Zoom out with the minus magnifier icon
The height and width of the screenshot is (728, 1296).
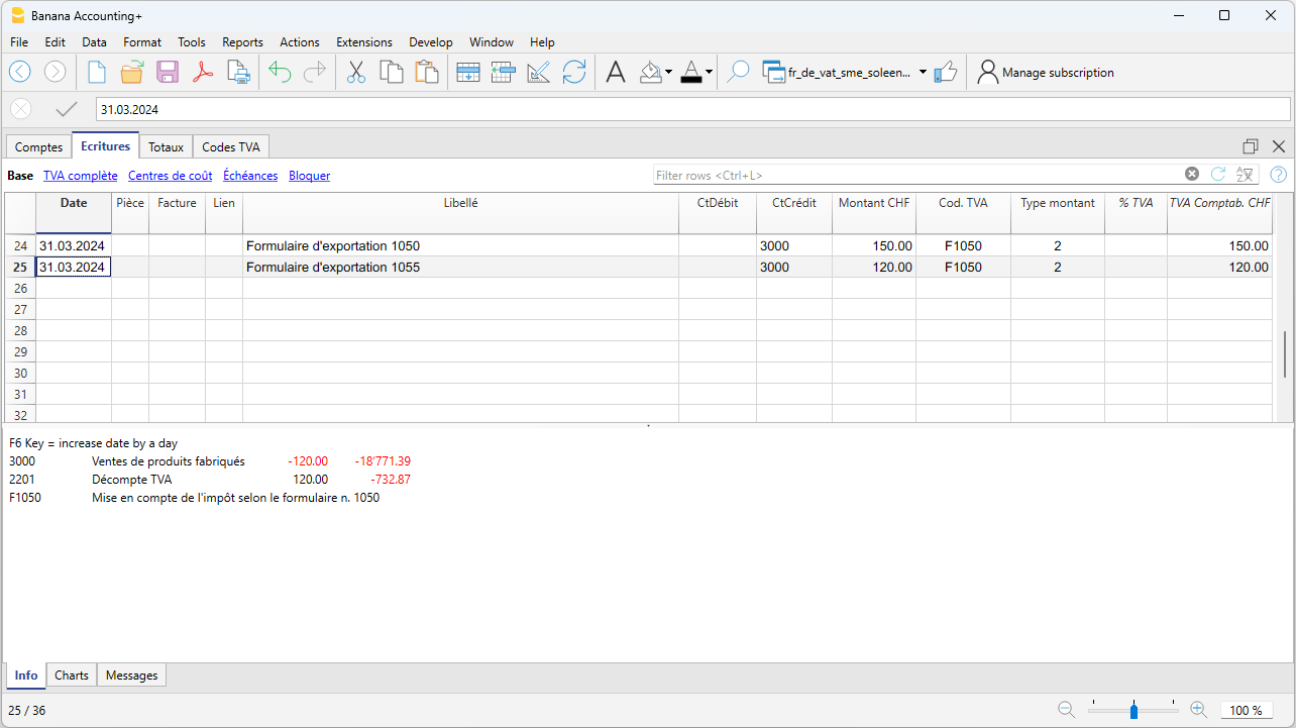[x=1066, y=710]
